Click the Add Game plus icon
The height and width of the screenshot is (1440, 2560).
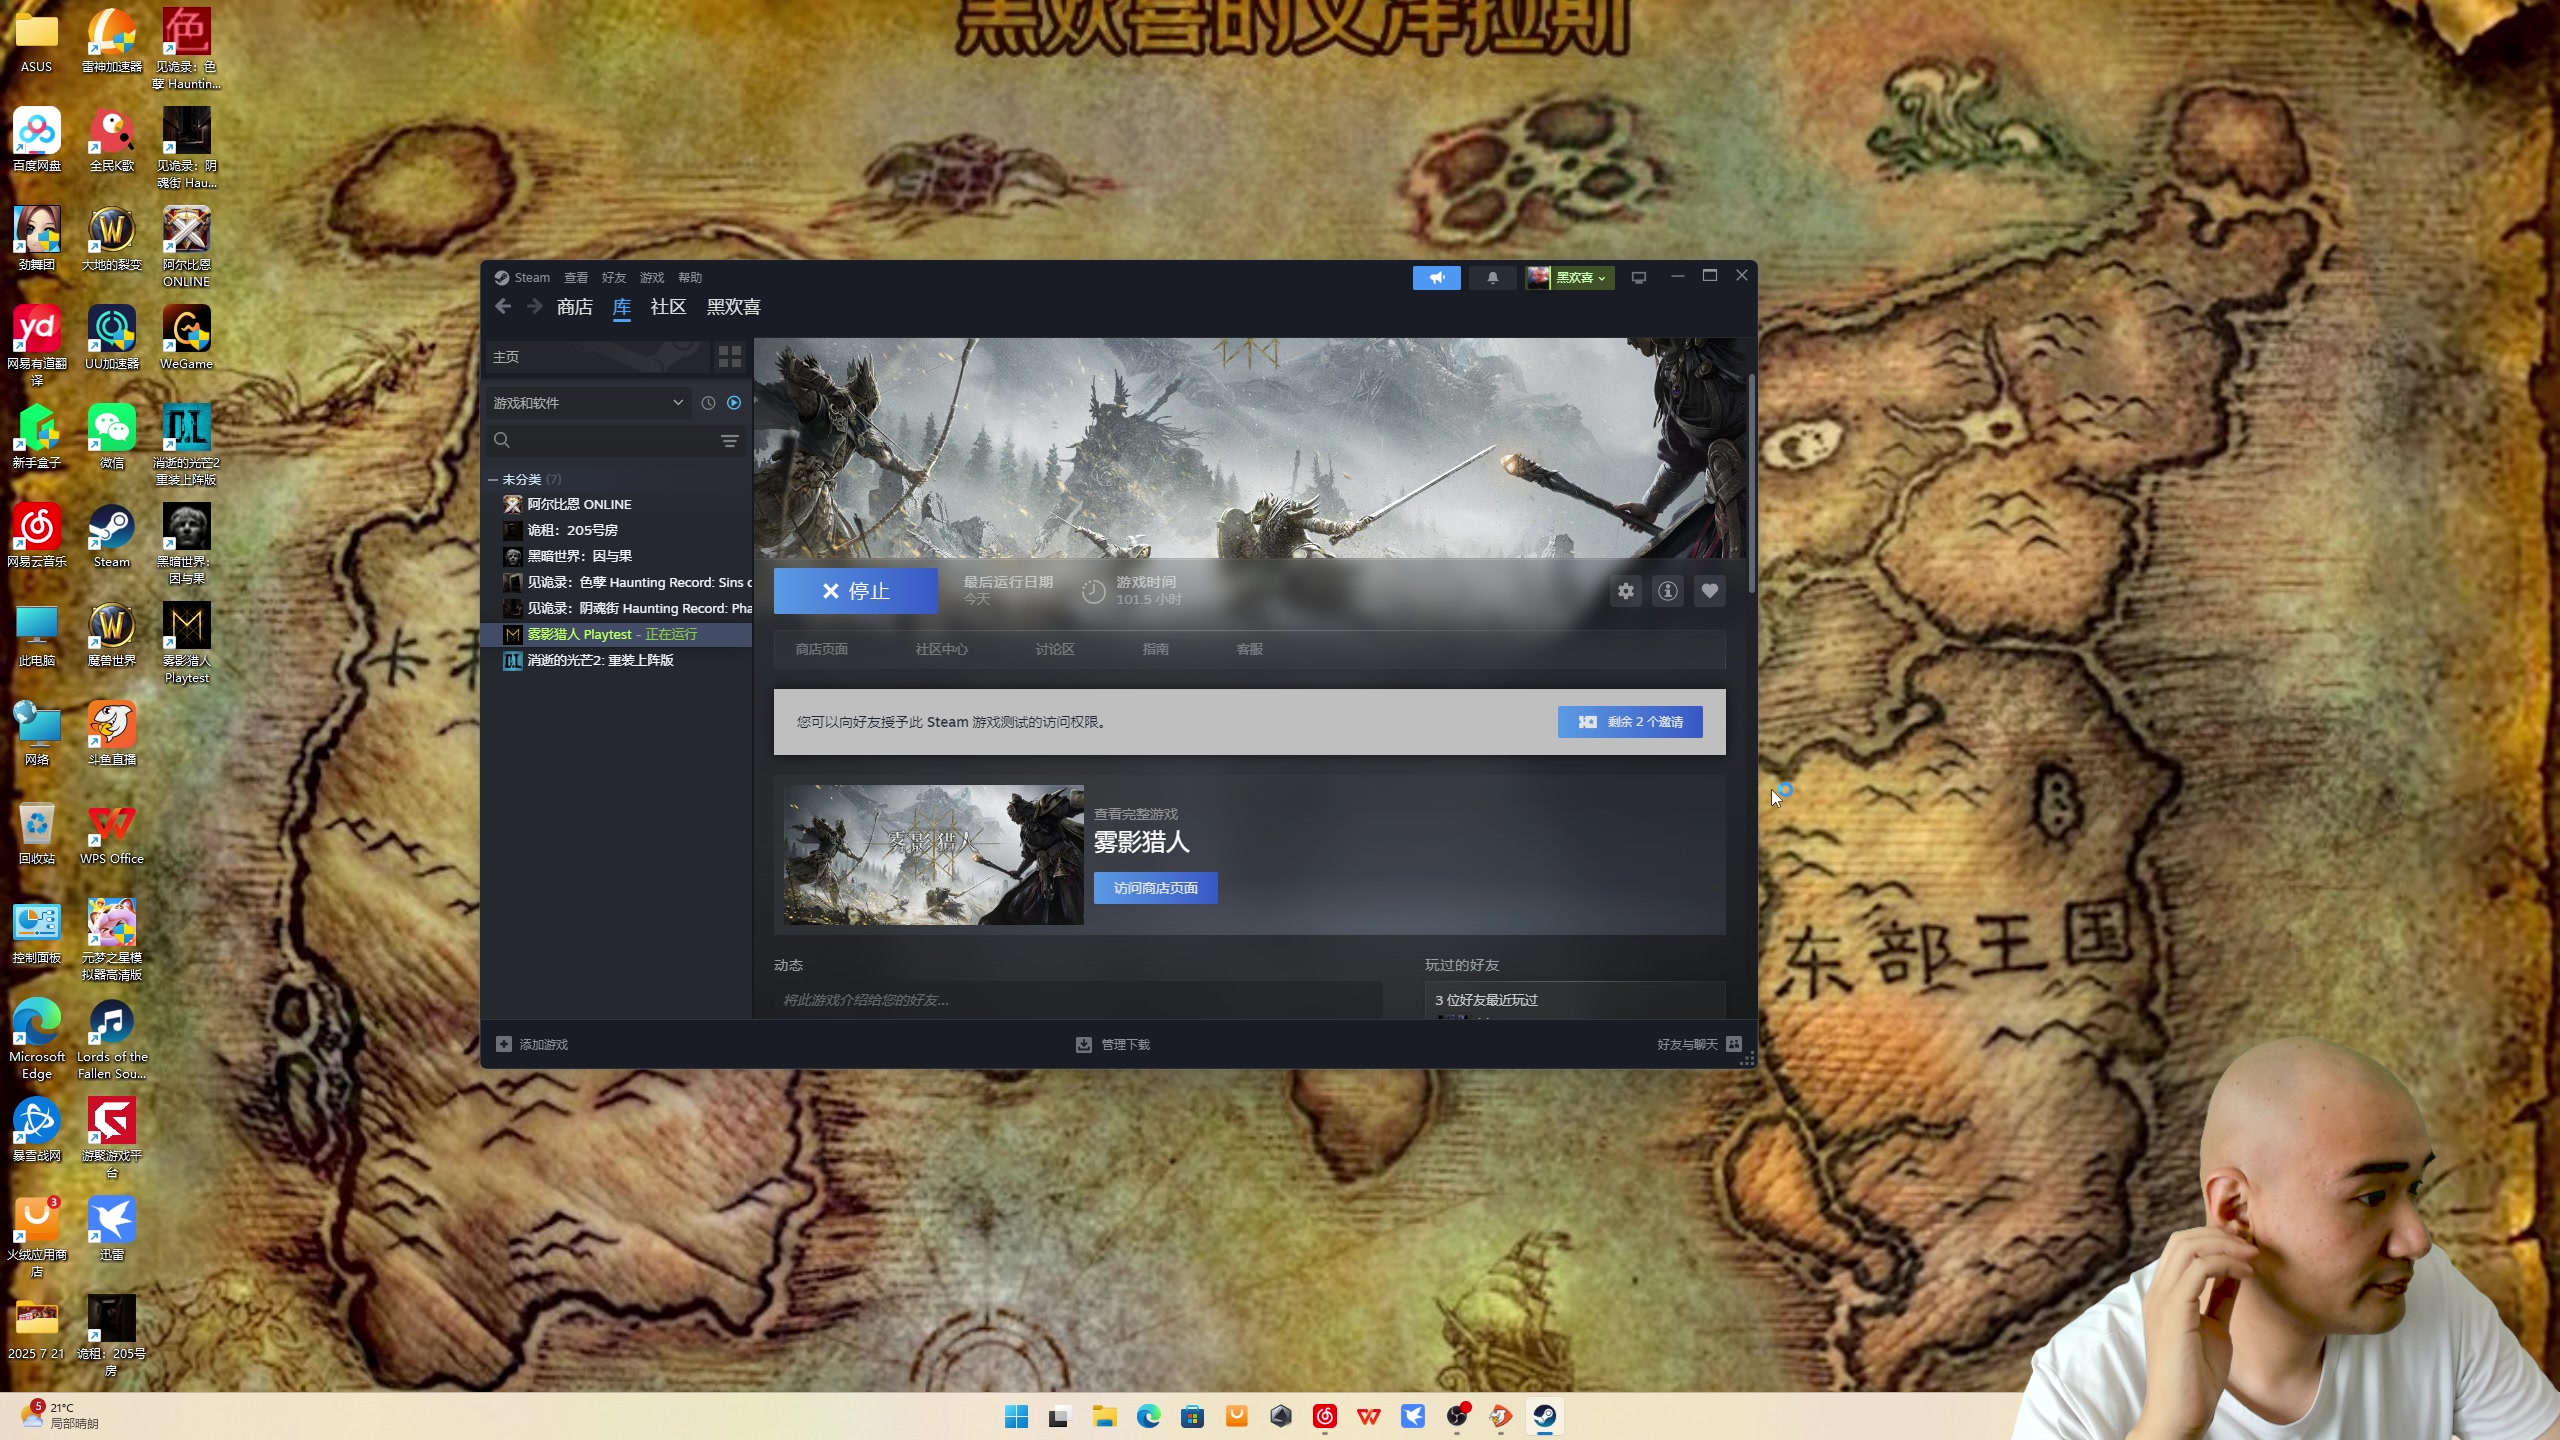click(x=504, y=1044)
